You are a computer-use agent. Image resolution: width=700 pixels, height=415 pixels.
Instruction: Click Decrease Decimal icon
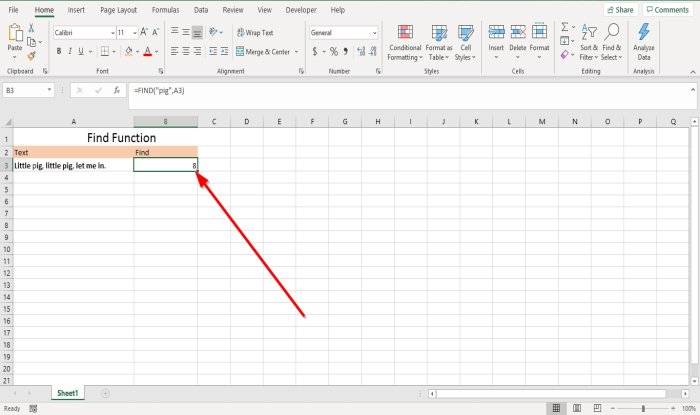click(x=373, y=52)
